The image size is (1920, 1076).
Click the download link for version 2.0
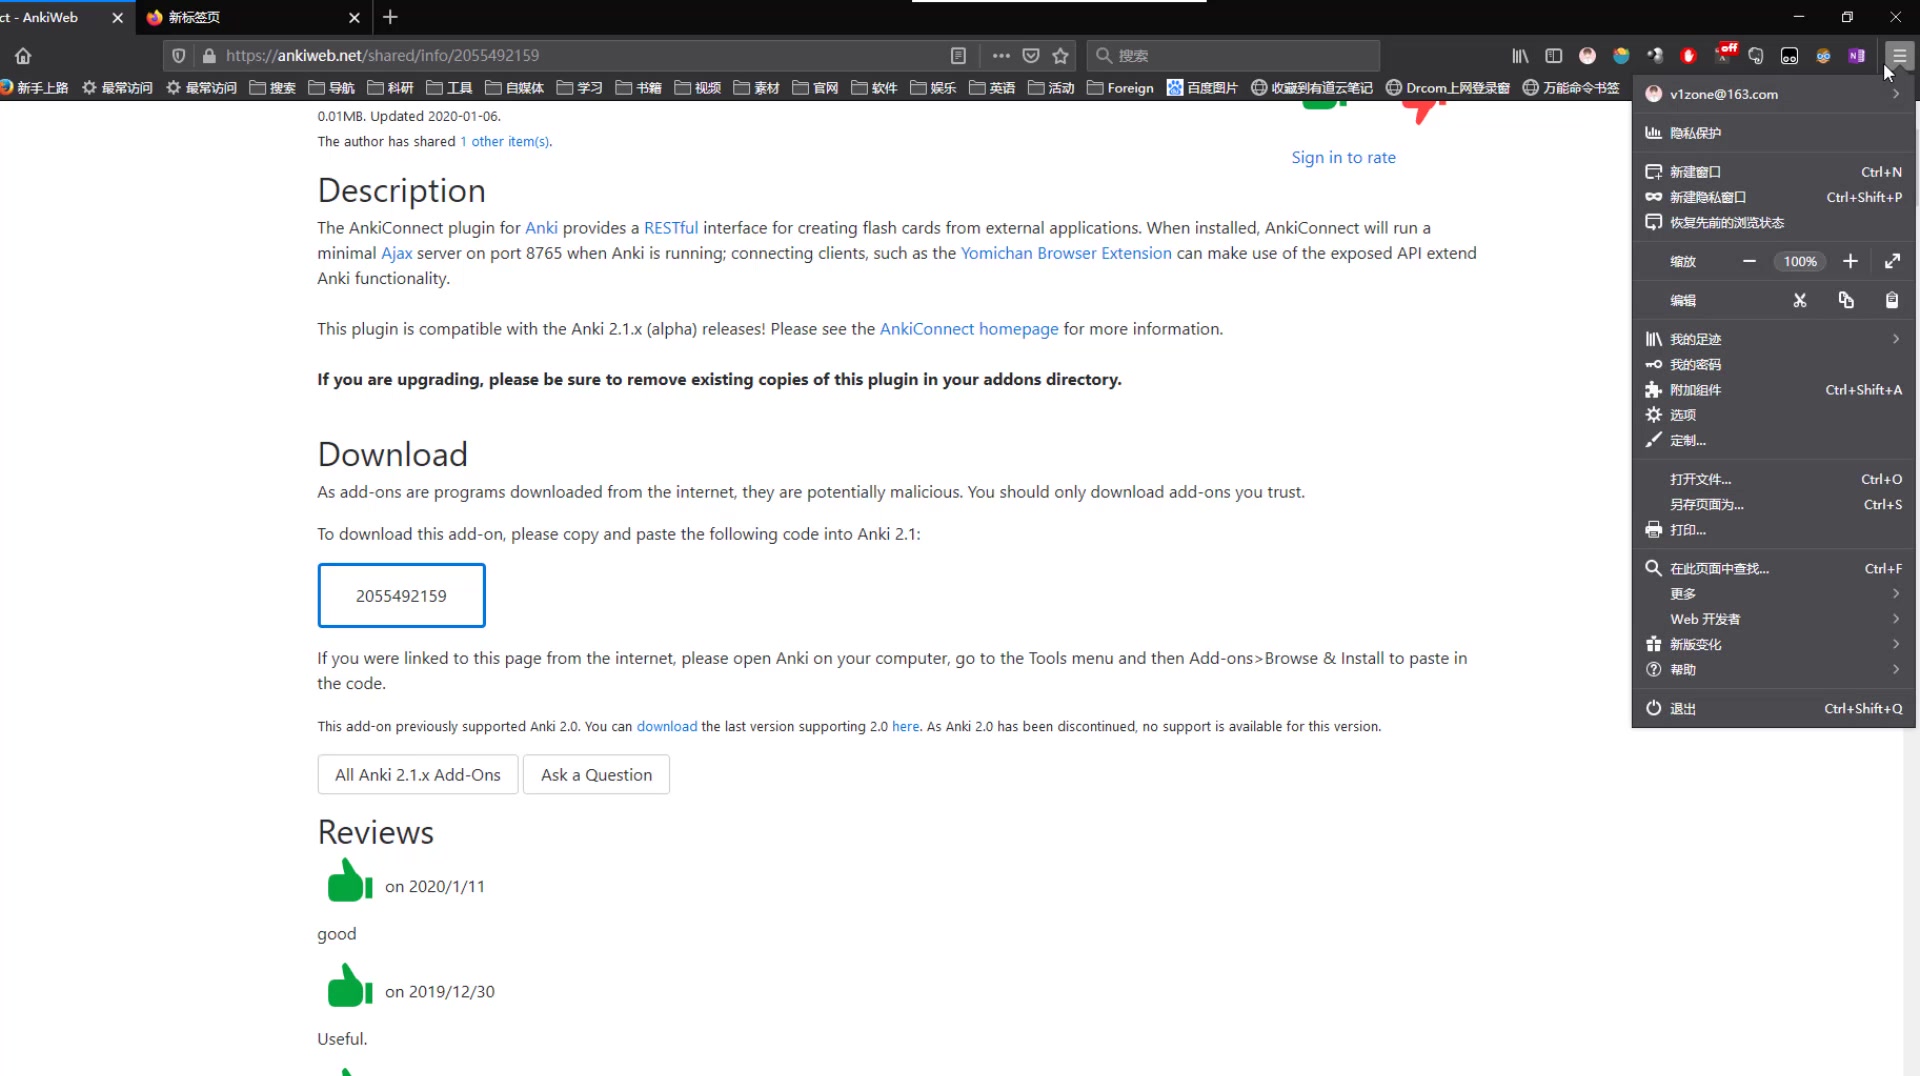pyautogui.click(x=666, y=727)
